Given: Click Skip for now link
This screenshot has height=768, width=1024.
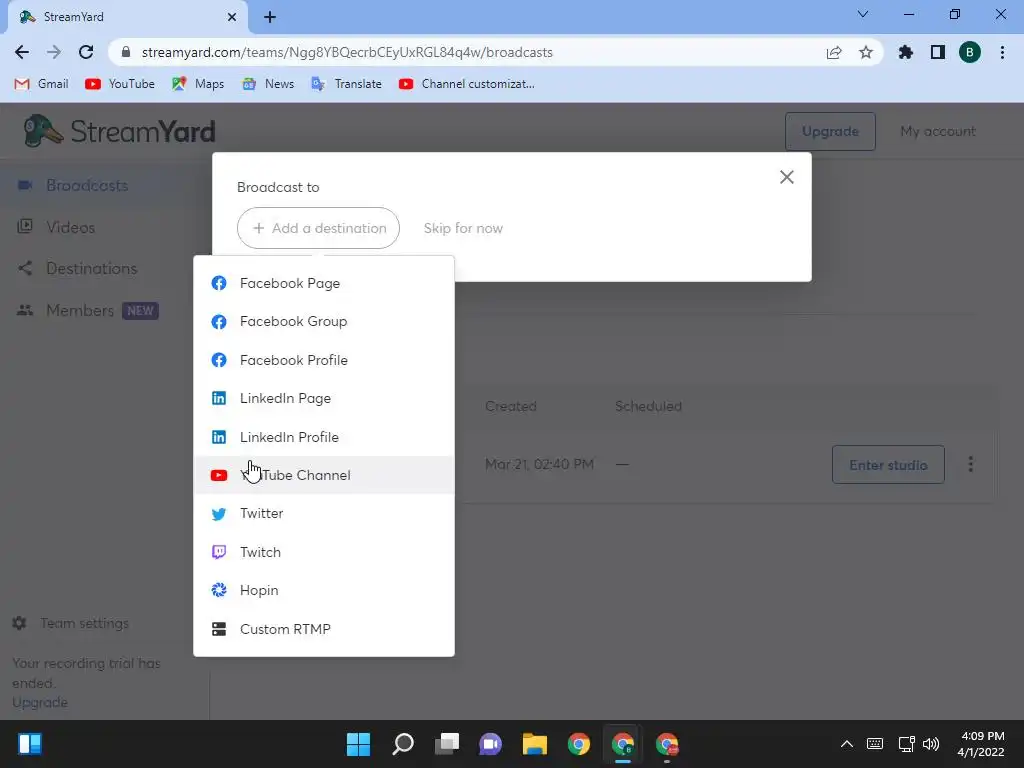Looking at the screenshot, I should click(463, 228).
